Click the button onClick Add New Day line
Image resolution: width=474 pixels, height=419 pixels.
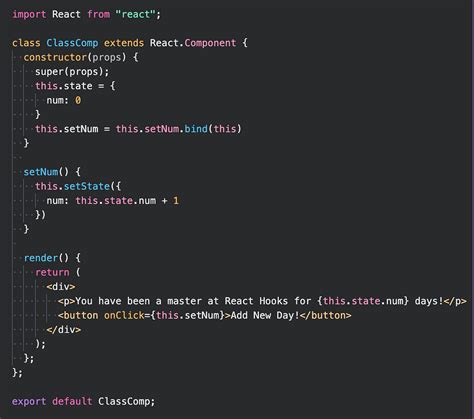[x=204, y=315]
